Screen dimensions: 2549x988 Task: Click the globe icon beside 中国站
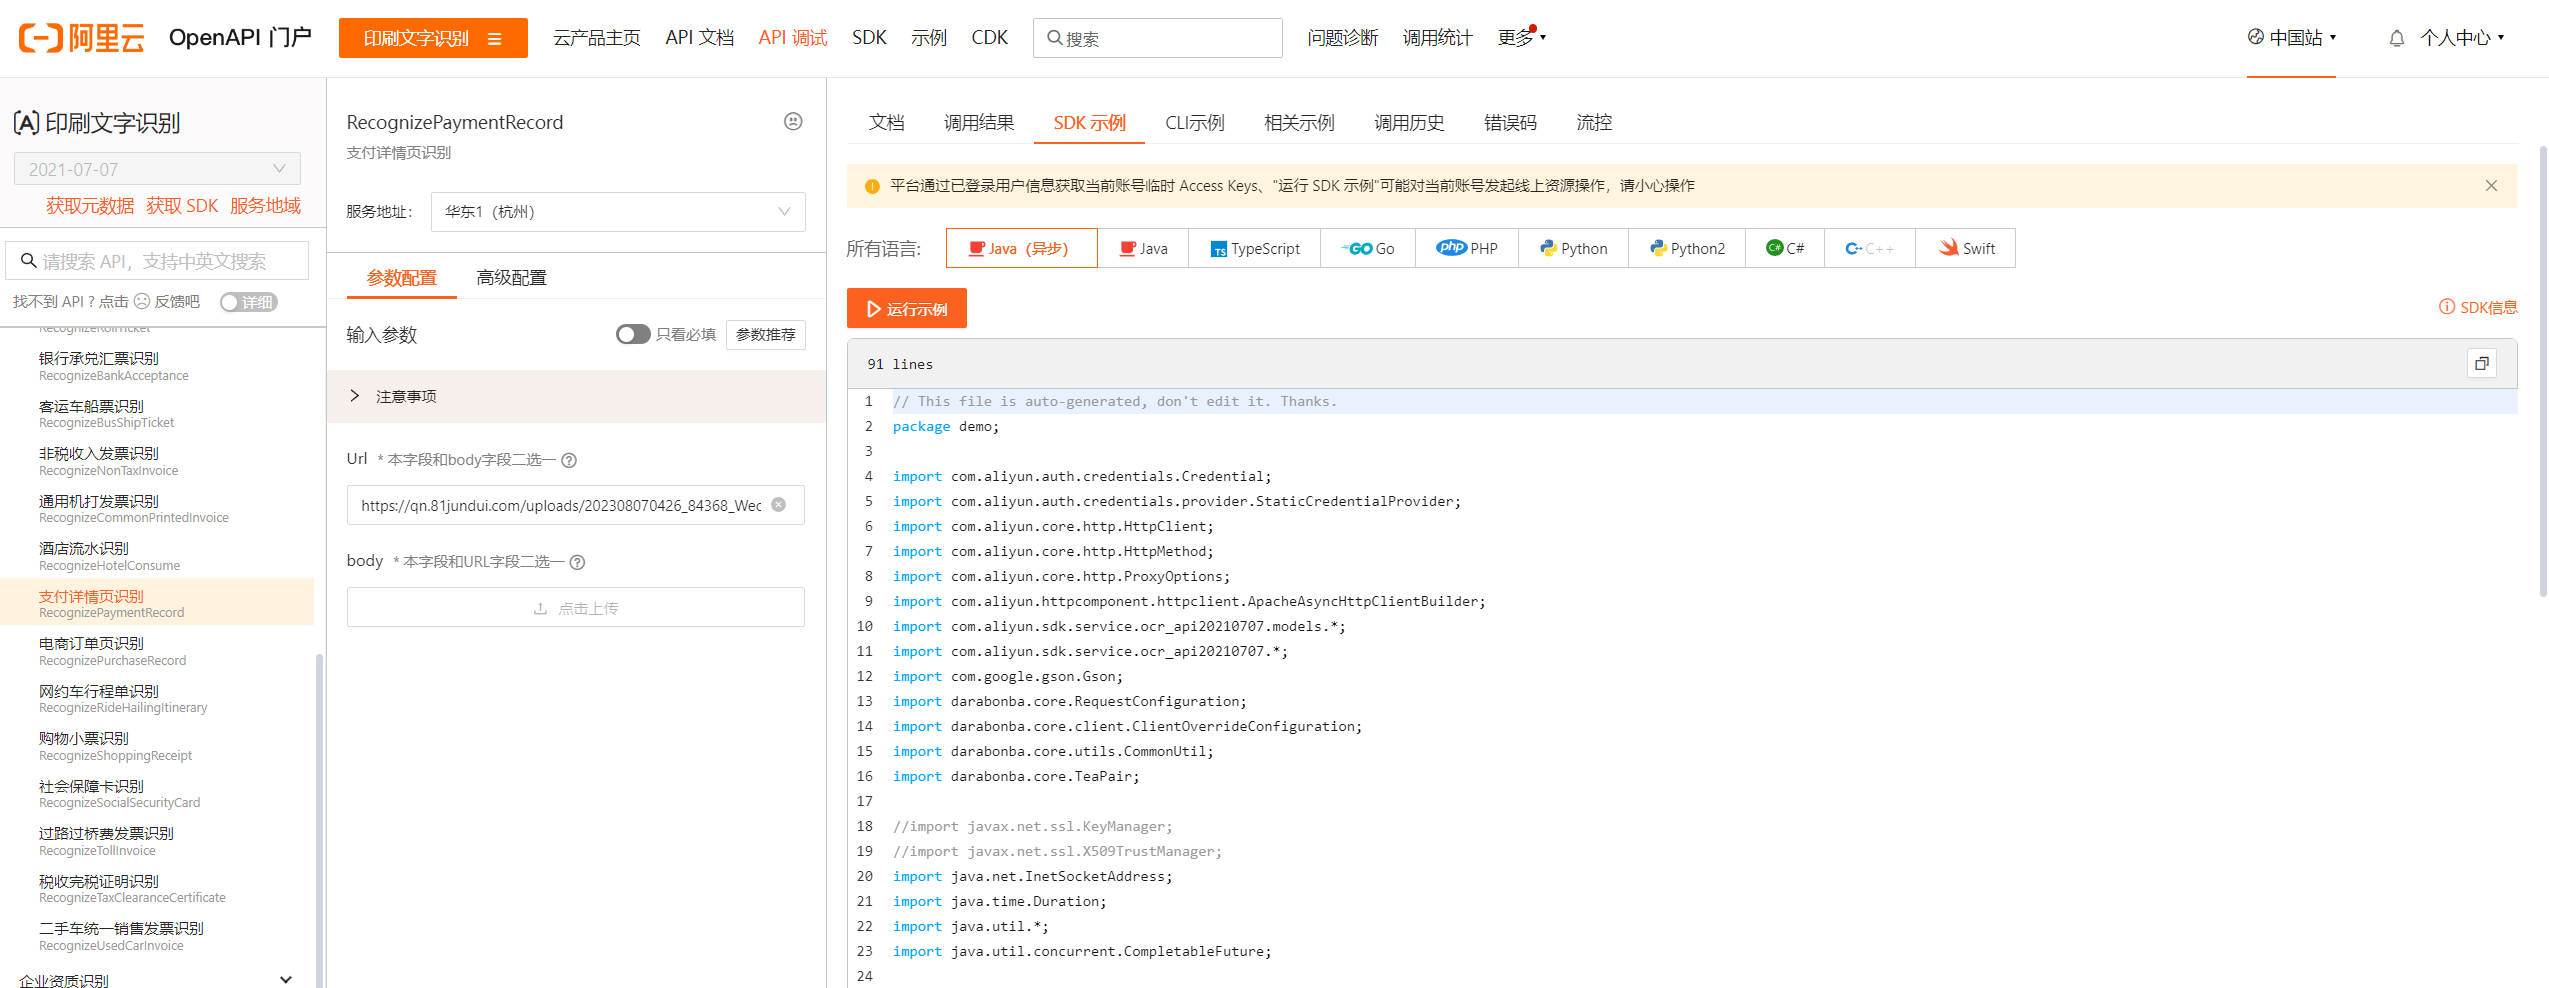[2255, 37]
